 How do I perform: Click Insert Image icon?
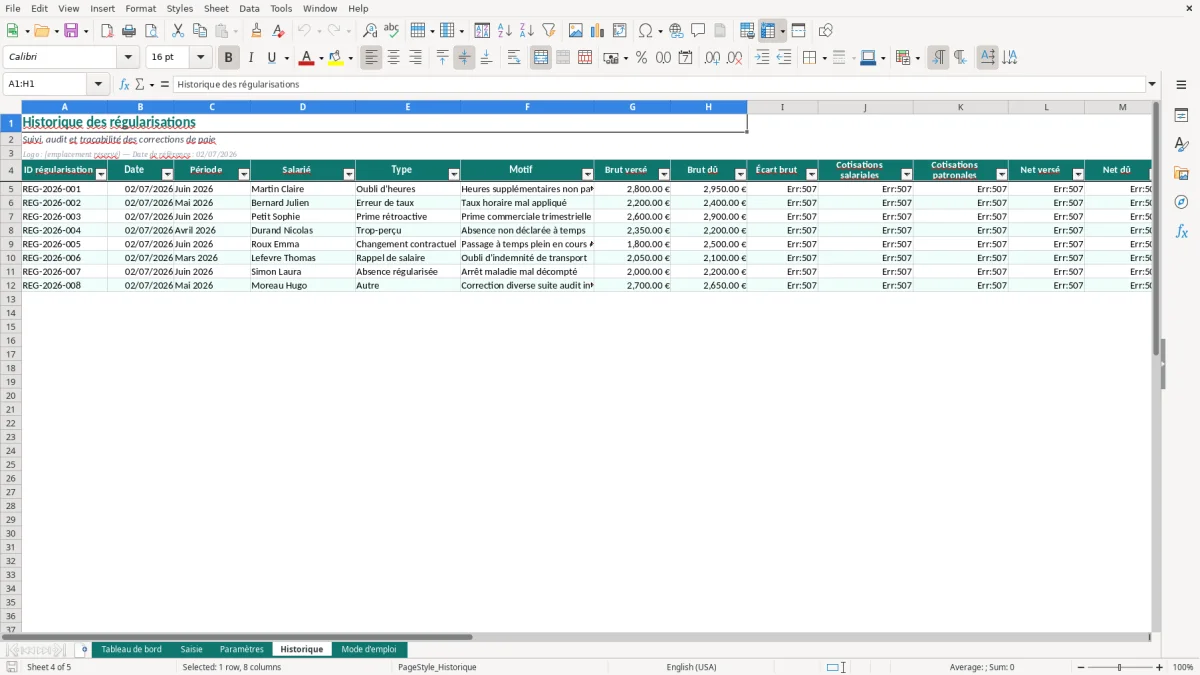click(576, 31)
